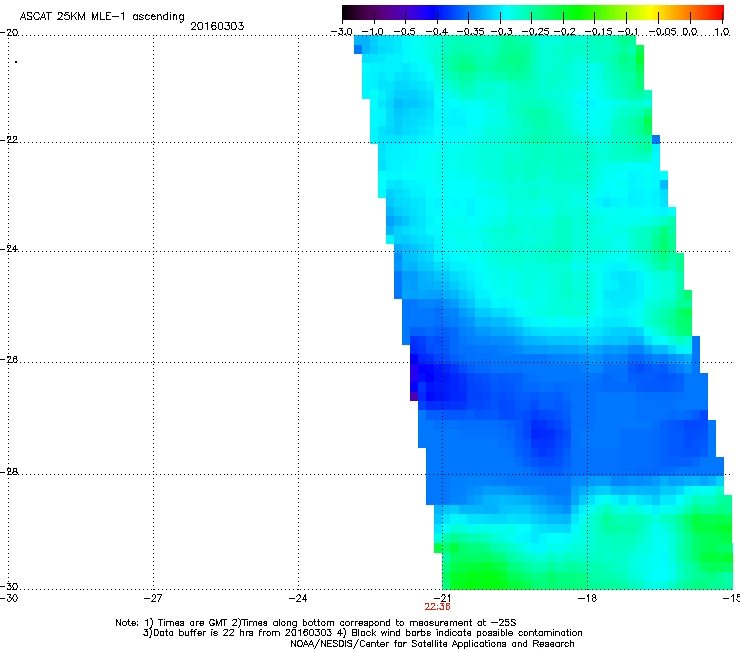Click the longitude label -21 on bottom axis
The height and width of the screenshot is (650, 740).
pyautogui.click(x=443, y=598)
